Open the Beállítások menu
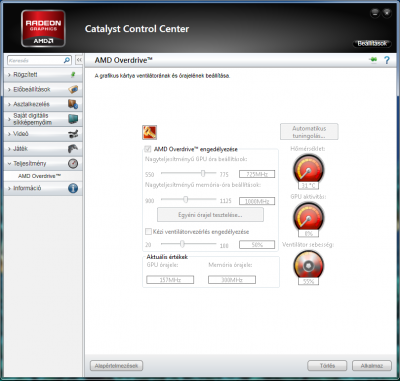 click(x=372, y=43)
